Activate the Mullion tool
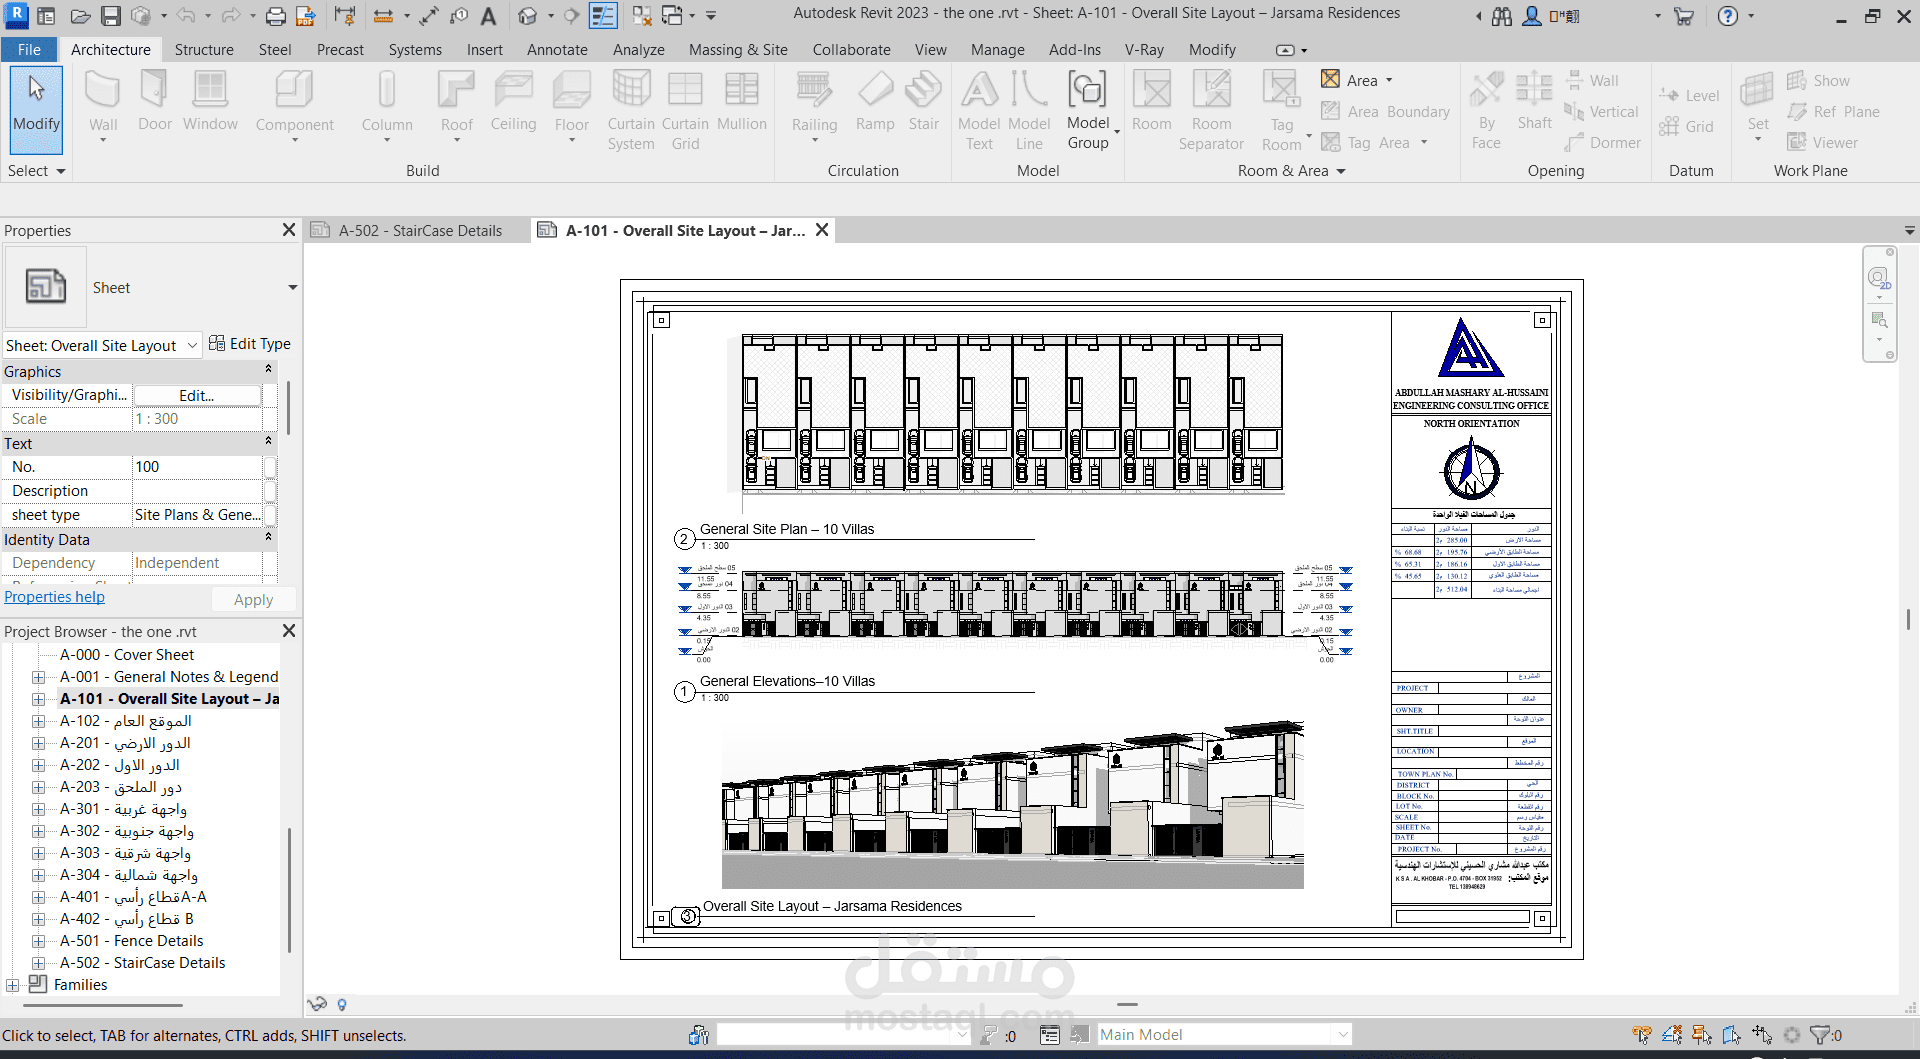 point(741,102)
